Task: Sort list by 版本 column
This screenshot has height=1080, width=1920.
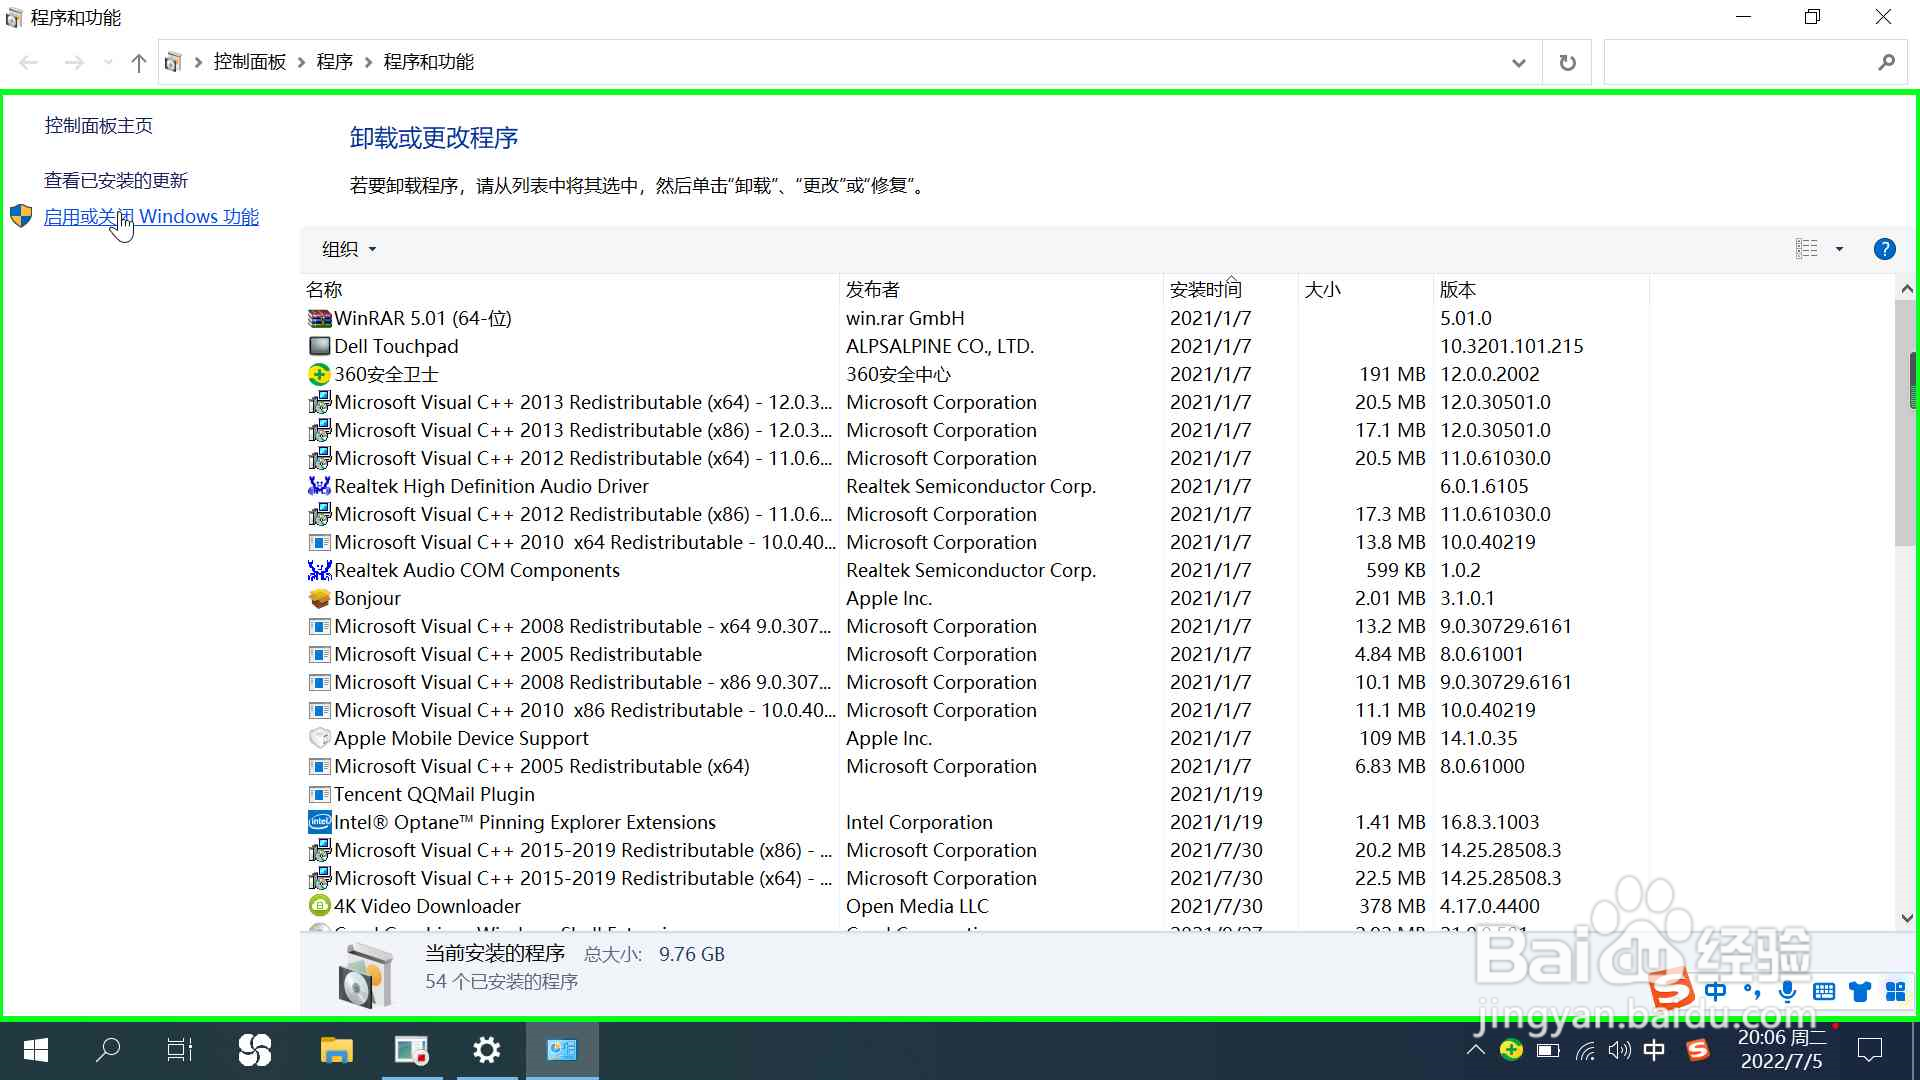Action: pos(1541,289)
